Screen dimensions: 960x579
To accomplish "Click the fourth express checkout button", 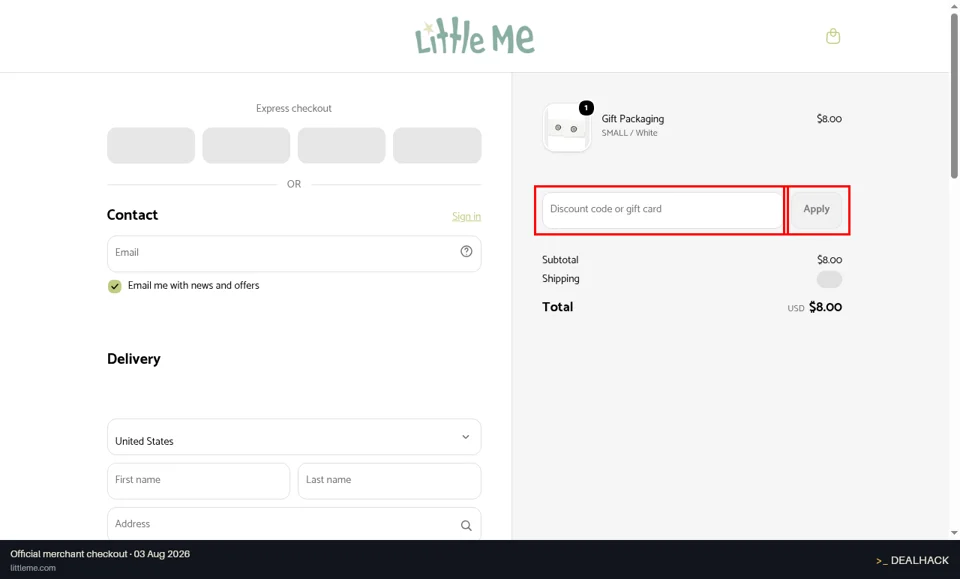I will pyautogui.click(x=437, y=146).
